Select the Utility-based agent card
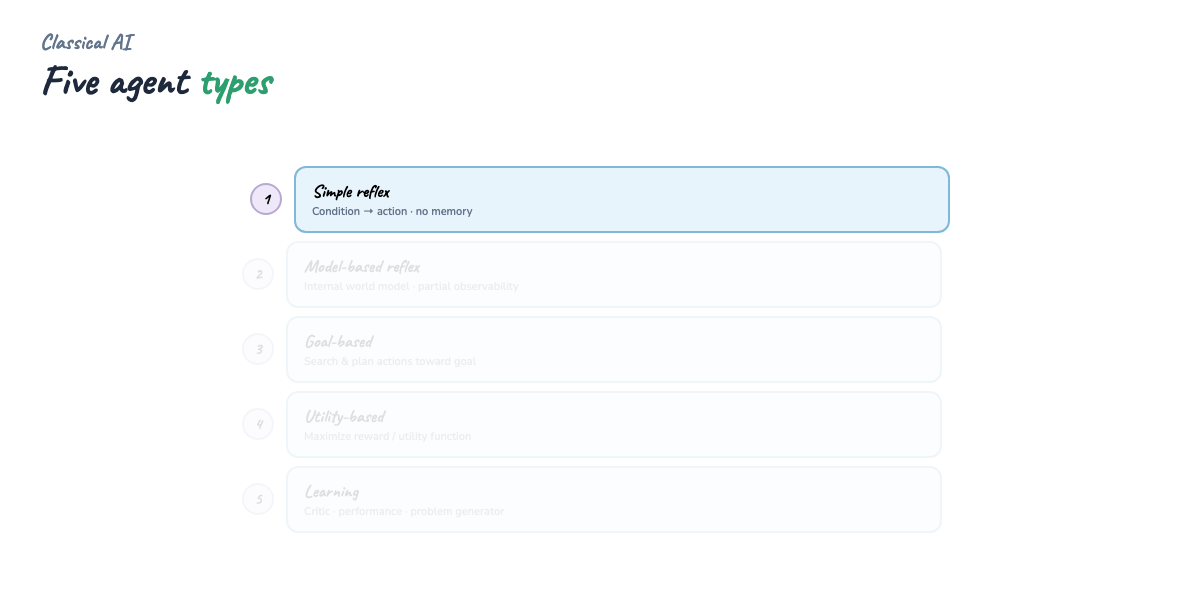The height and width of the screenshot is (600, 1200). tap(614, 424)
